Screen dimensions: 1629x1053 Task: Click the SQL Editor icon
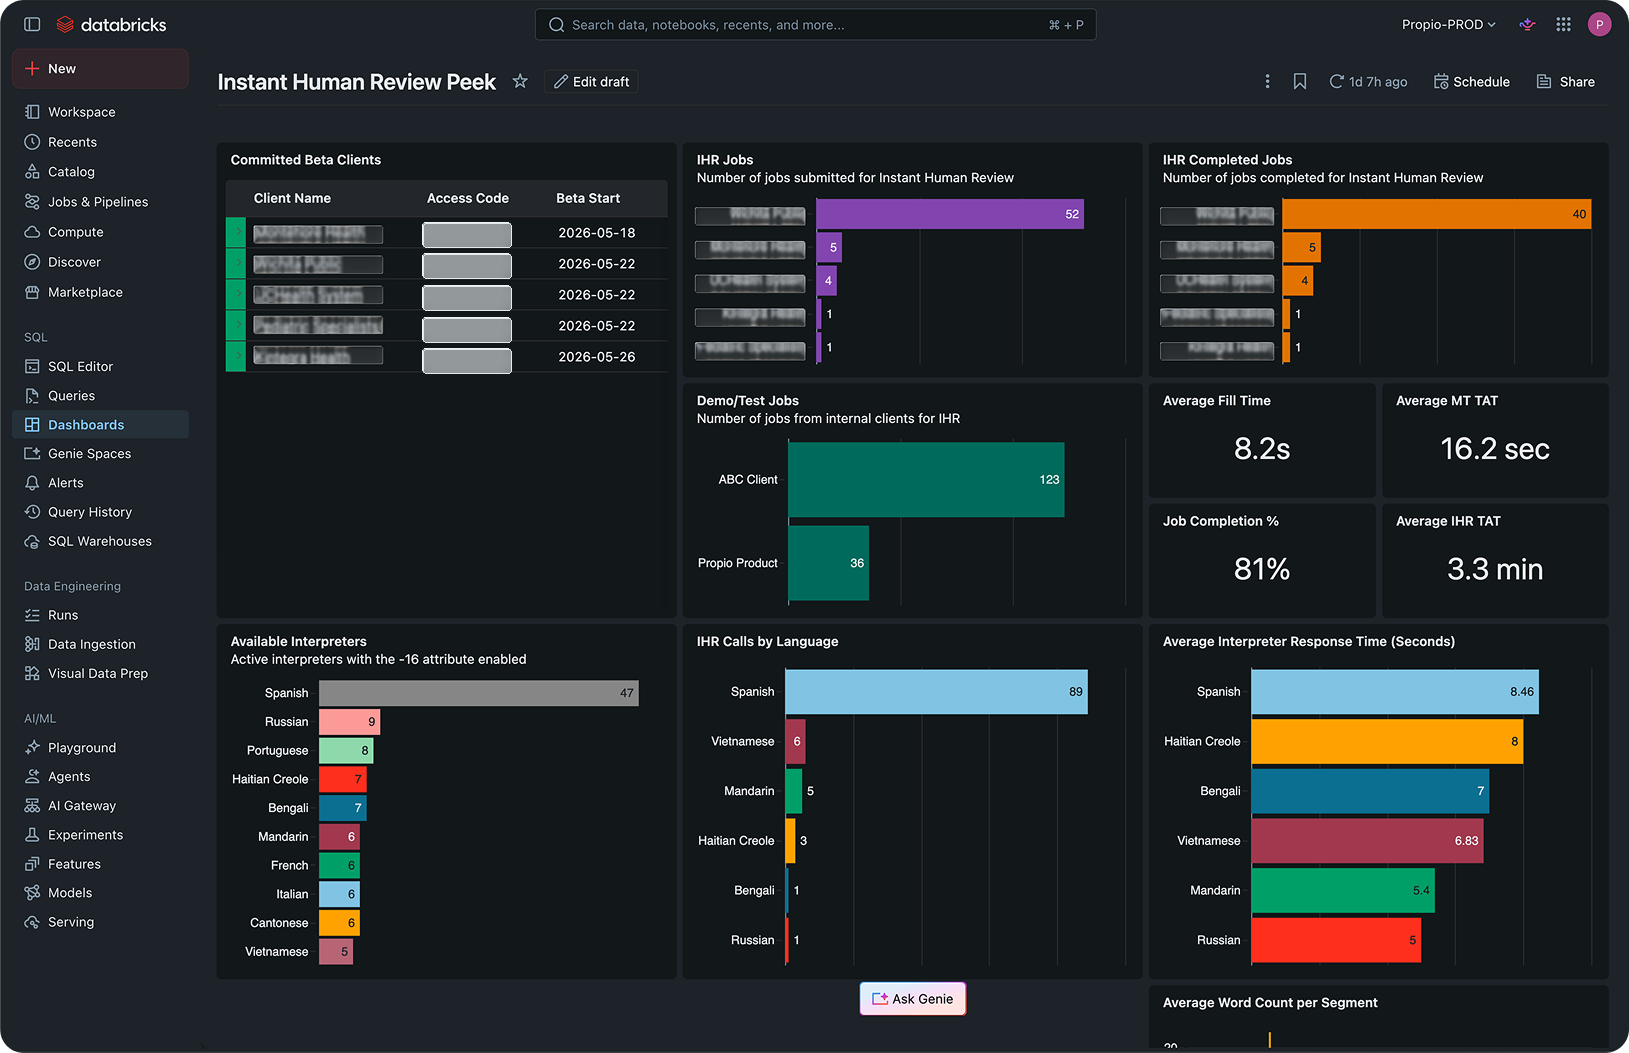coord(32,366)
